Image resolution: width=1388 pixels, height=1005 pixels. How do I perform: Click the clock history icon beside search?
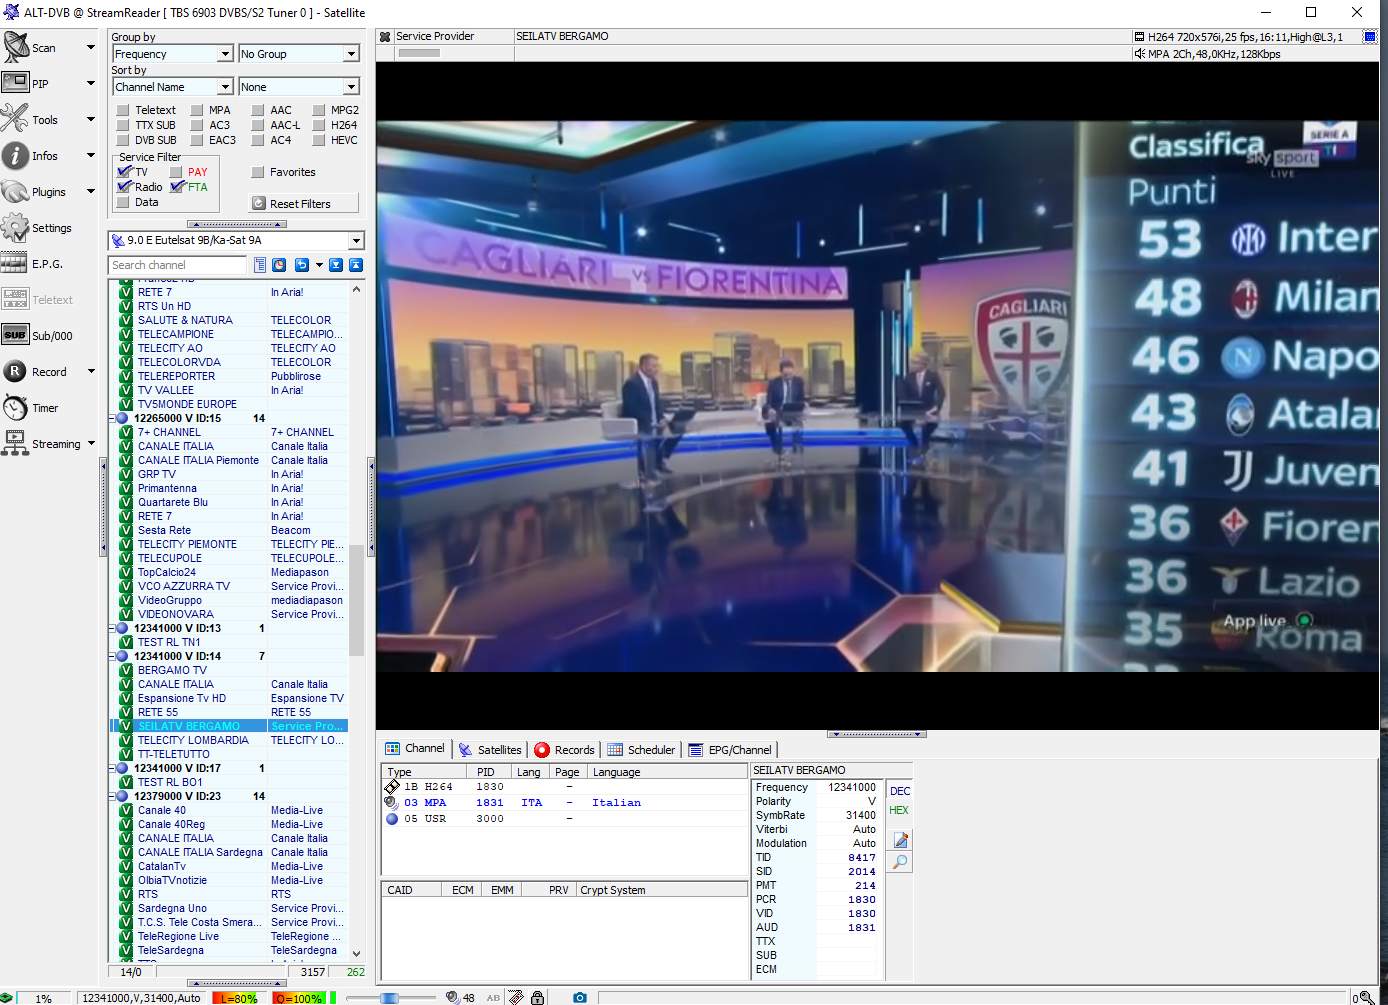[x=279, y=265]
